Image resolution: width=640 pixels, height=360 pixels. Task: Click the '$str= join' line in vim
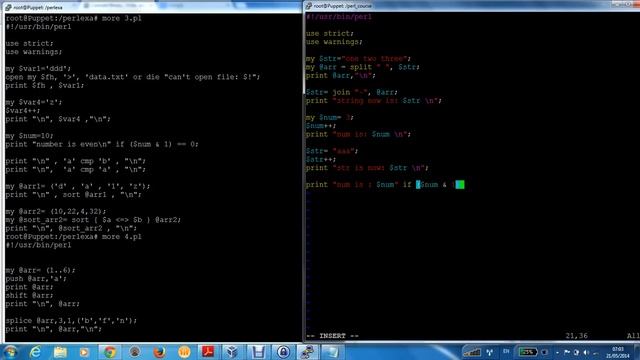coord(352,92)
